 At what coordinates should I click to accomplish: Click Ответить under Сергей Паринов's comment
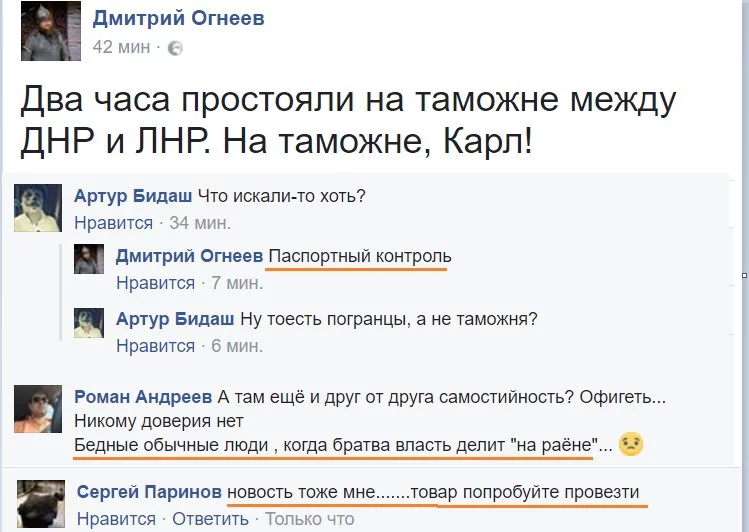click(210, 519)
